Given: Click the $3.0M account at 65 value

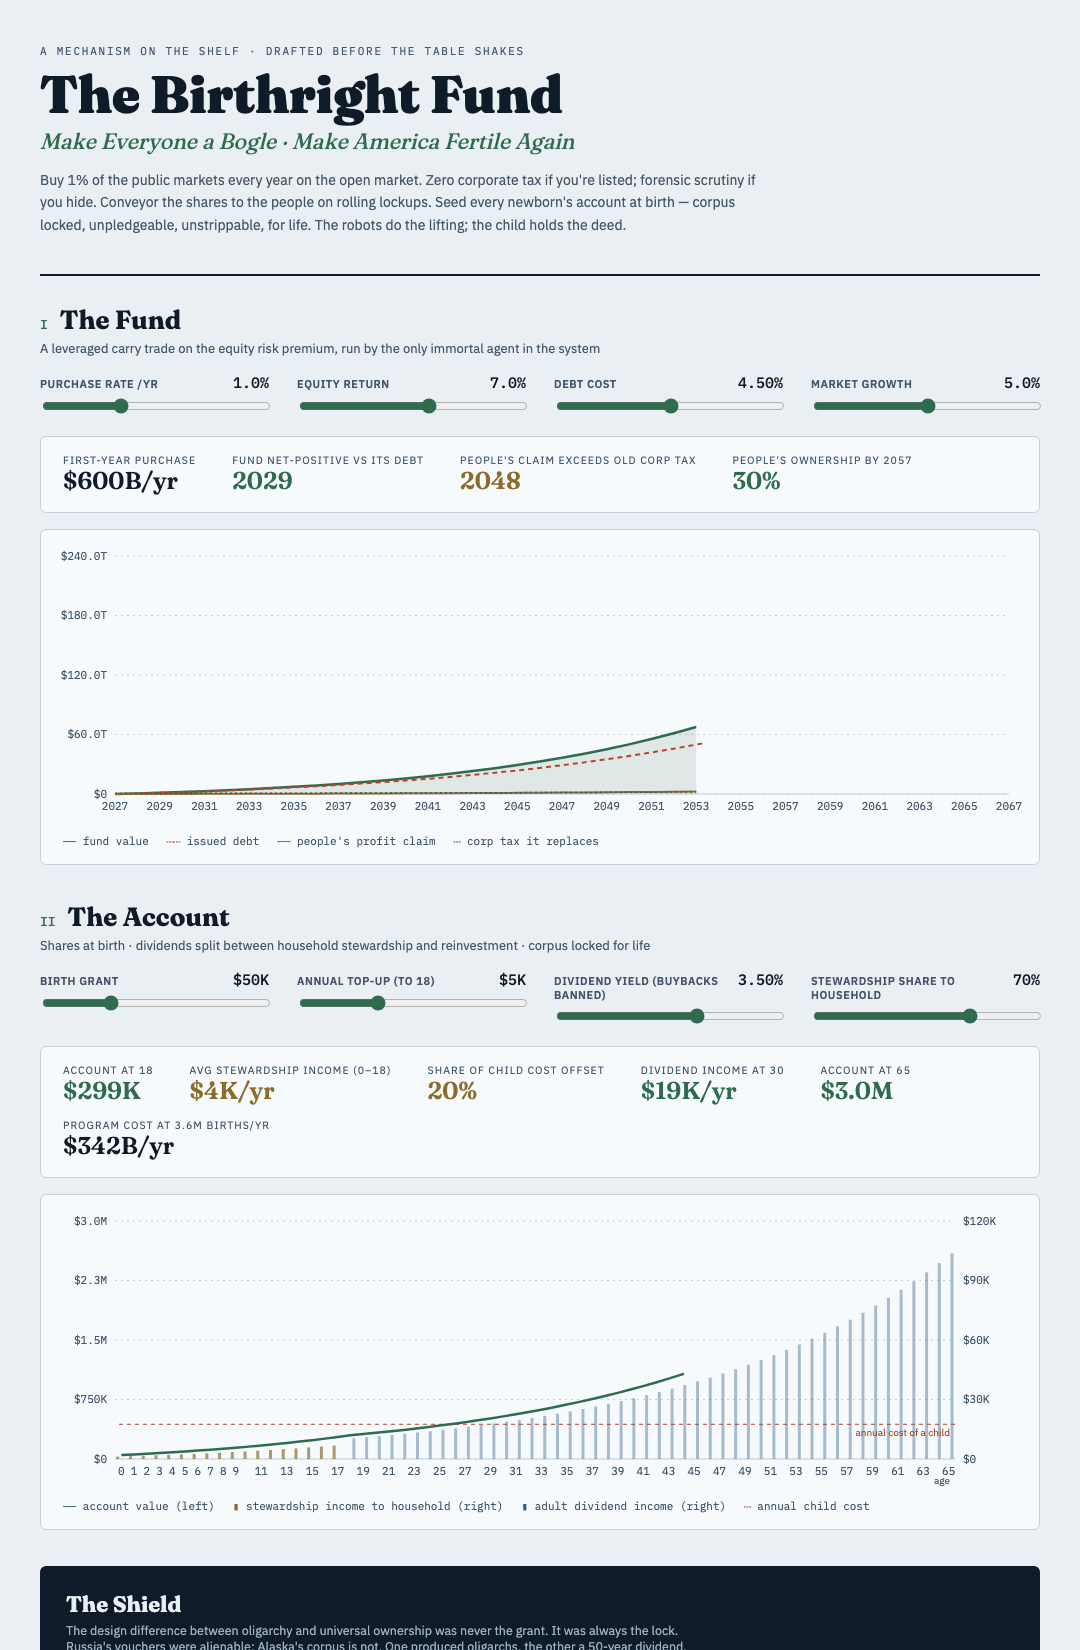Looking at the screenshot, I should [856, 1091].
